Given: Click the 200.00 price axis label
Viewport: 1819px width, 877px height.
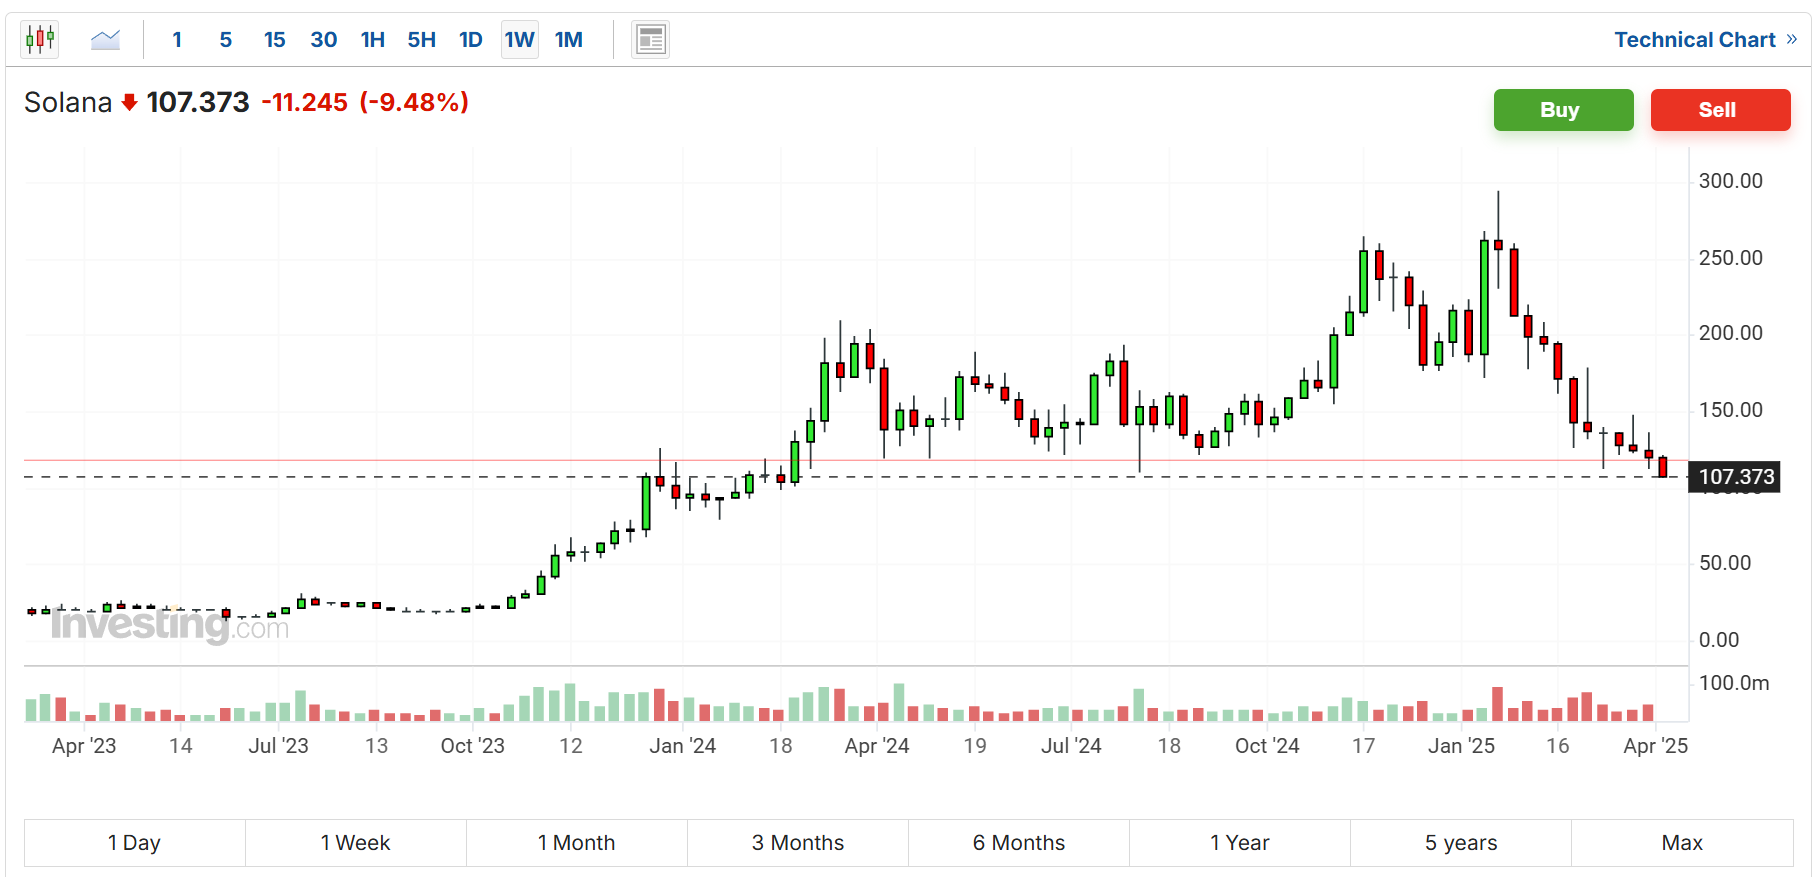Looking at the screenshot, I should click(1731, 333).
